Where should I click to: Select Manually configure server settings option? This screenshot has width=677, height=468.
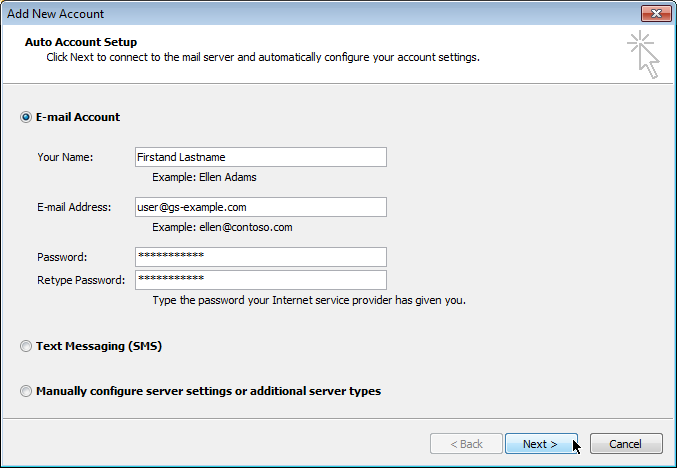26,392
